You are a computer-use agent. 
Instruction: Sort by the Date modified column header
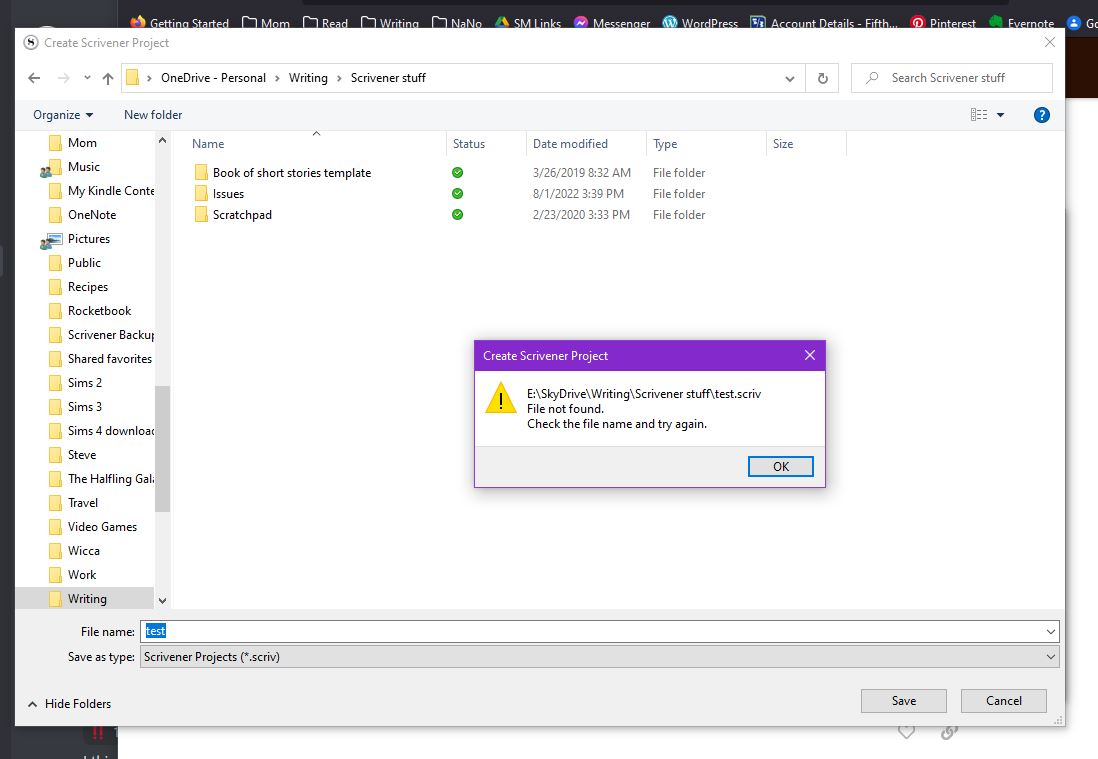click(x=570, y=144)
